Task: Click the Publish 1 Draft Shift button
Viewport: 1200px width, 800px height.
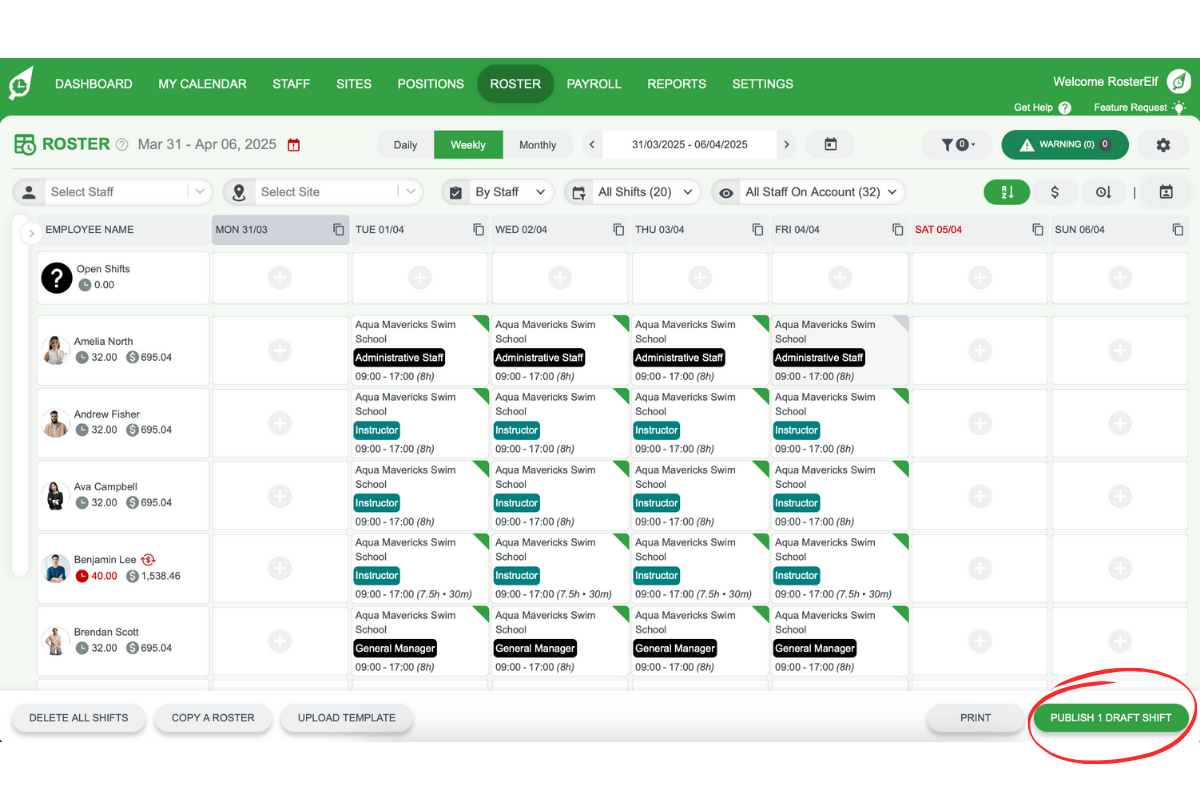Action: tap(1110, 717)
